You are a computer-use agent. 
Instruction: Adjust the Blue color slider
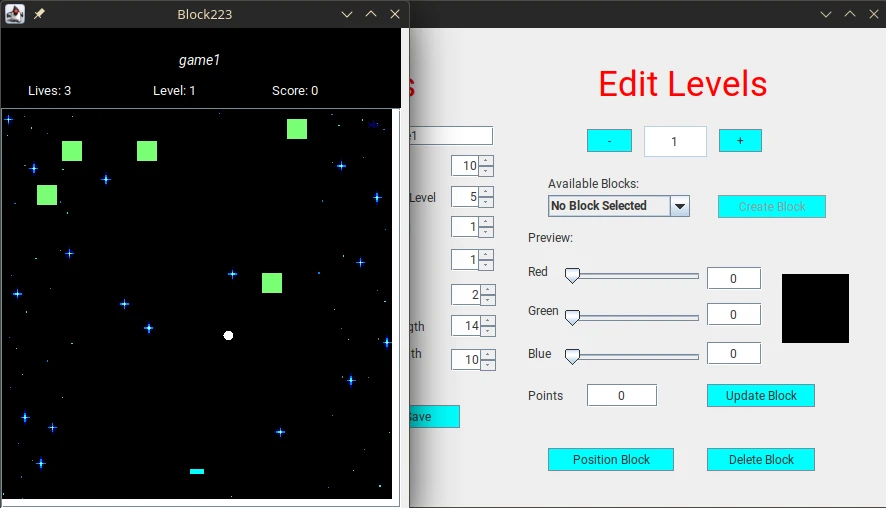click(632, 357)
